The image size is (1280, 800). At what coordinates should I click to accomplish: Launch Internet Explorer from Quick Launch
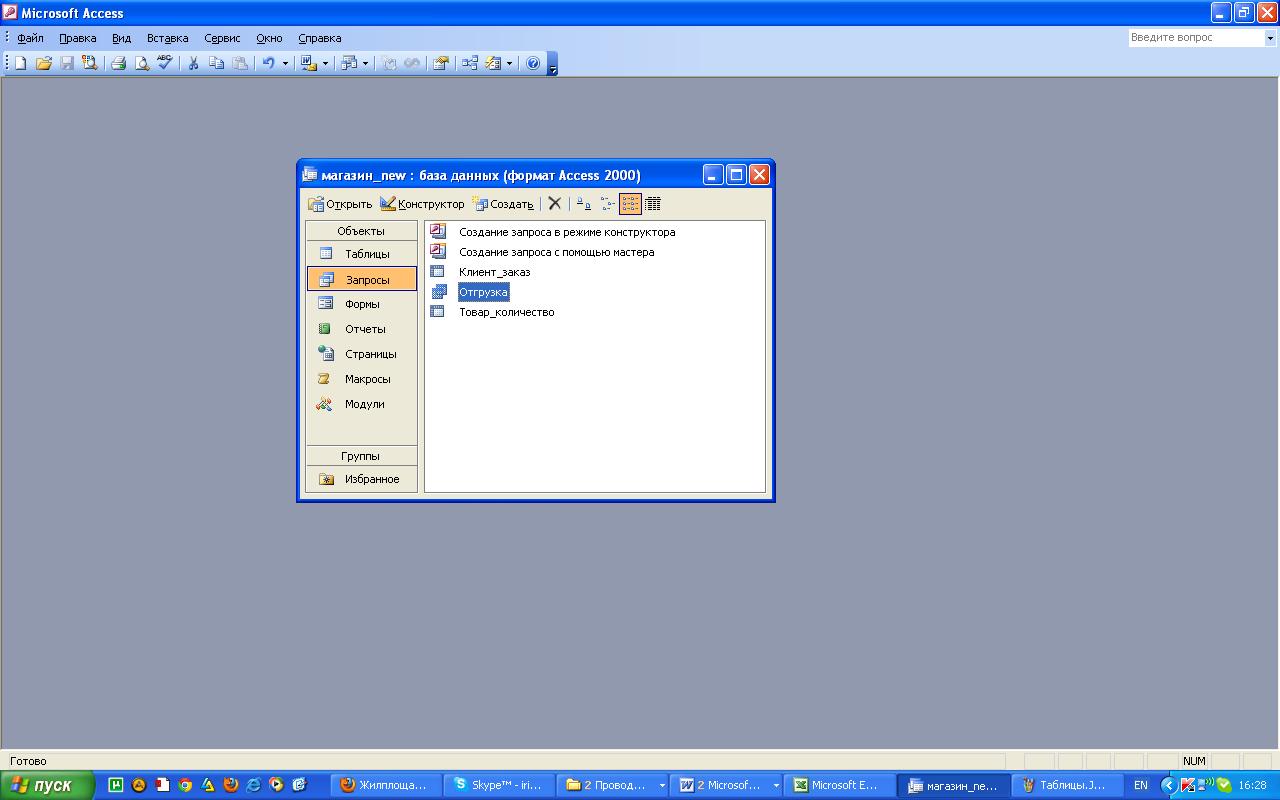[254, 786]
